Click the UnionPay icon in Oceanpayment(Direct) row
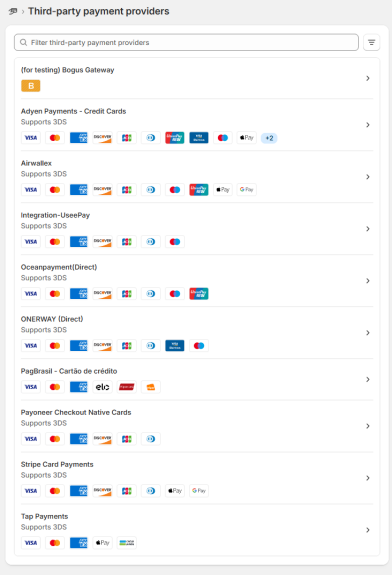392x575 pixels. pos(199,294)
